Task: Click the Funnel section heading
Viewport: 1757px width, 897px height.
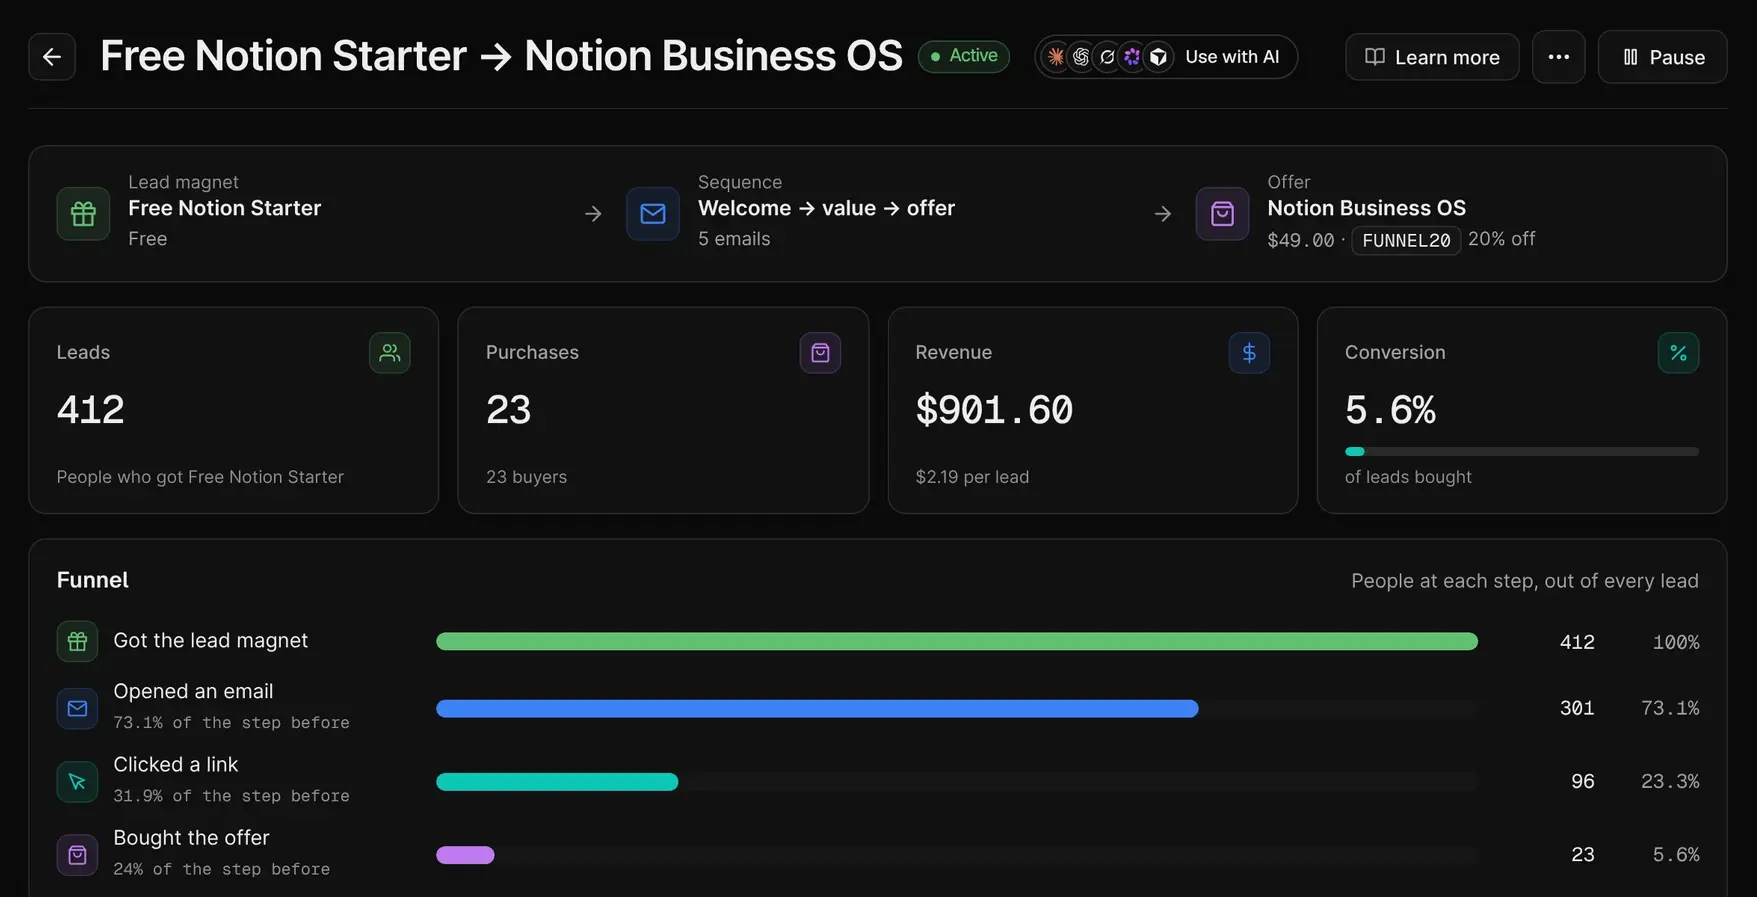Action: [x=92, y=580]
